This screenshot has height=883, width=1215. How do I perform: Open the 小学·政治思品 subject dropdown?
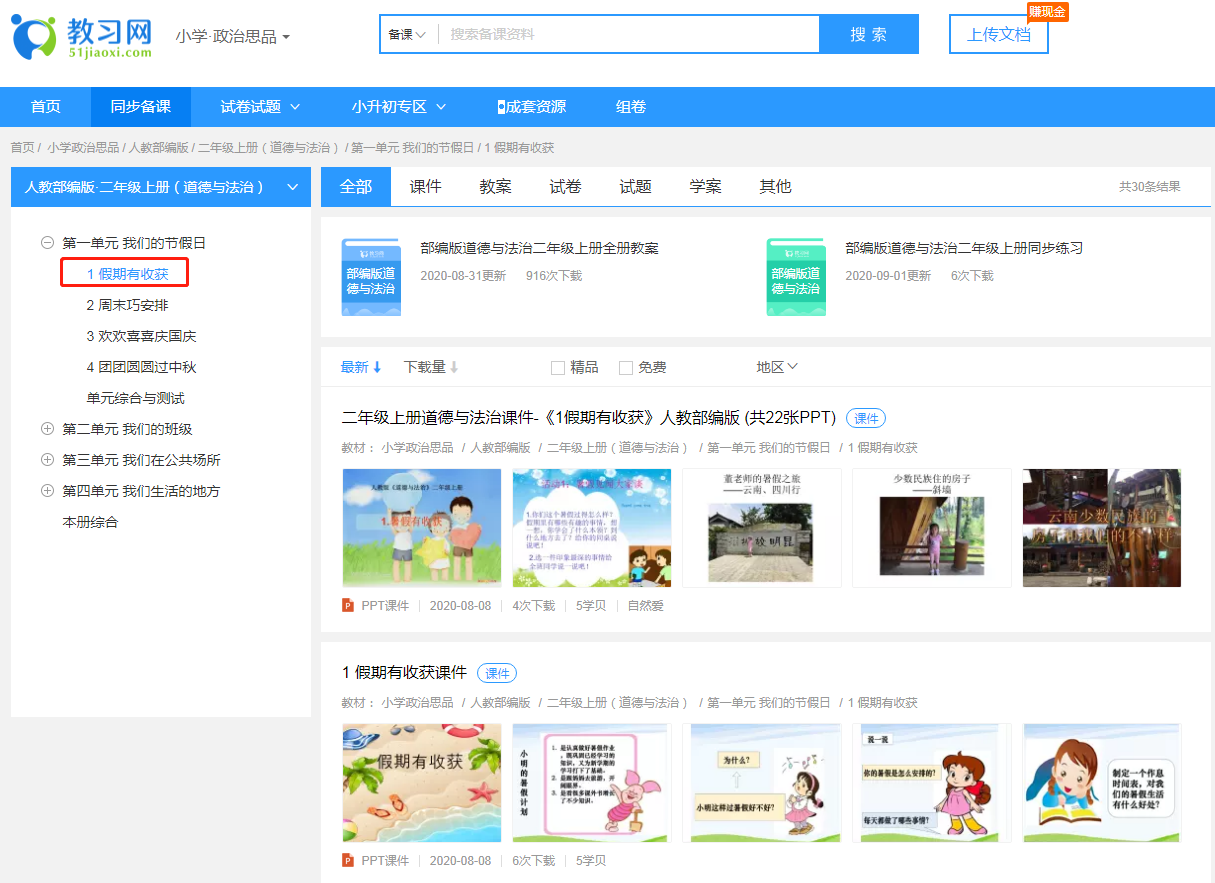click(232, 36)
